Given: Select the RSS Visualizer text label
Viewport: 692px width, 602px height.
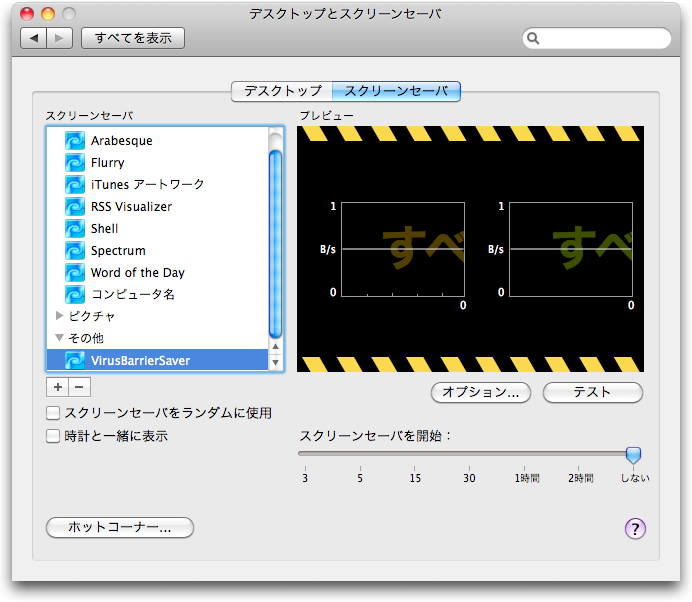Looking at the screenshot, I should pos(131,207).
